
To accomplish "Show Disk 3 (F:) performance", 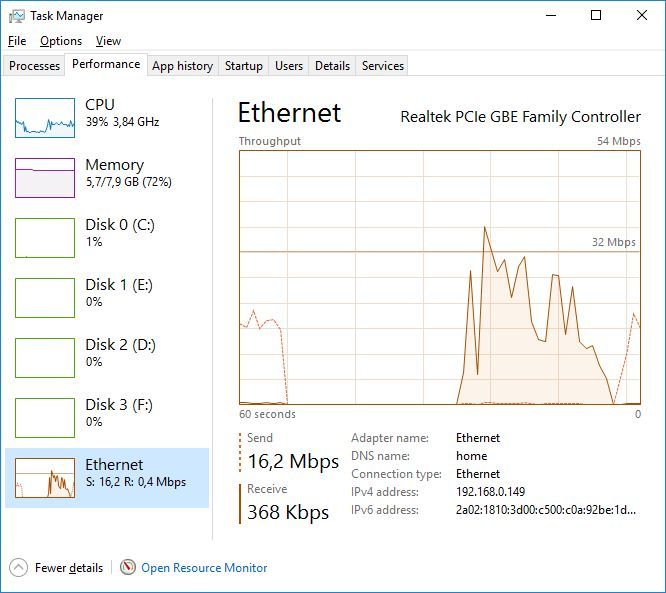I will (x=45, y=418).
